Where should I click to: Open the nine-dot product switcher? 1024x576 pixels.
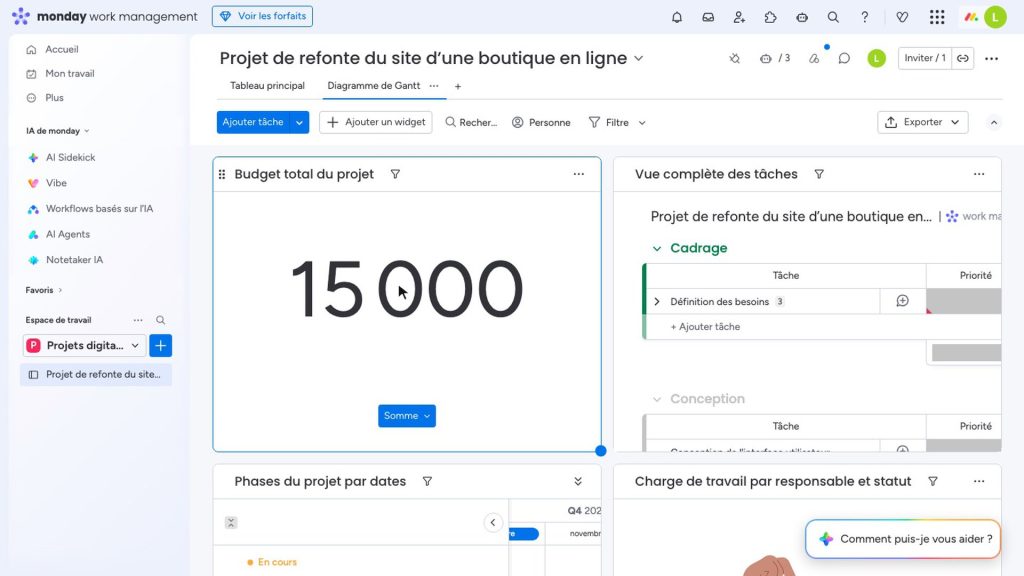coord(937,17)
